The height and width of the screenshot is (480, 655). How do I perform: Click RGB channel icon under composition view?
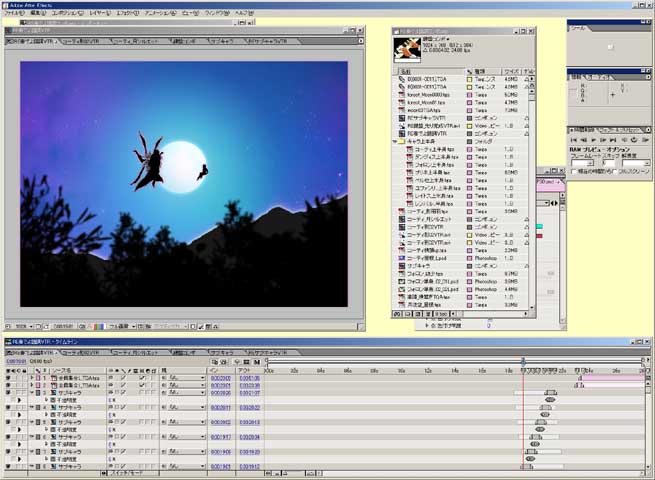click(x=99, y=326)
